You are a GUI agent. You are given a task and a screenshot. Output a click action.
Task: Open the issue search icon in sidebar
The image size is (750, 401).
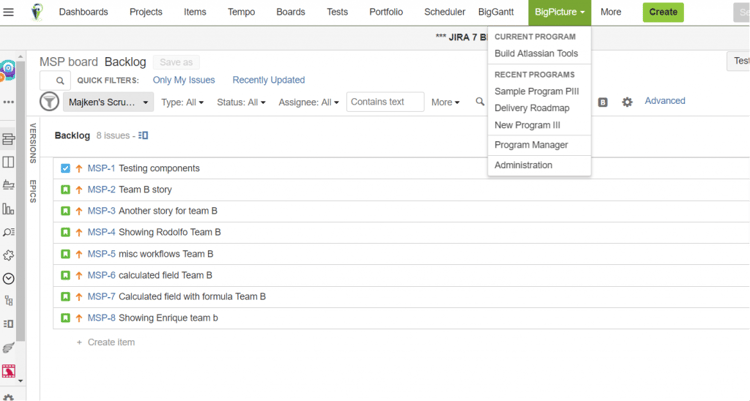[x=8, y=232]
